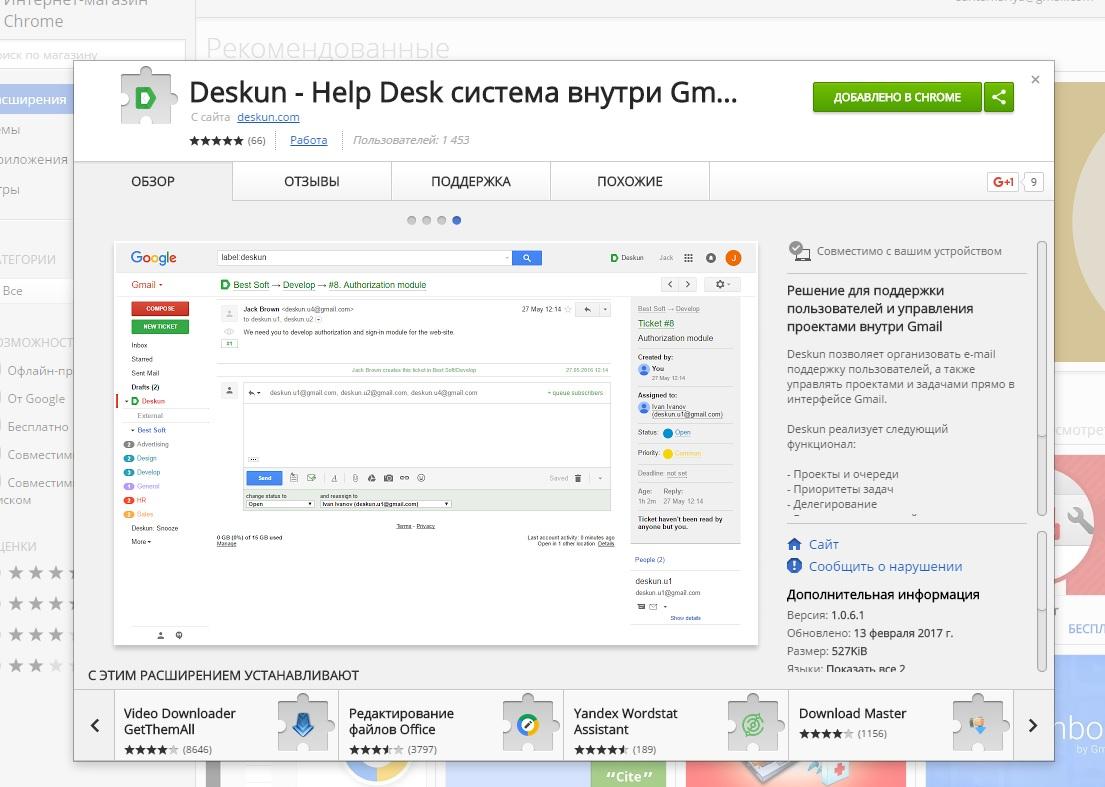
Task: Select the first screenshot carousel dot
Action: 412,221
